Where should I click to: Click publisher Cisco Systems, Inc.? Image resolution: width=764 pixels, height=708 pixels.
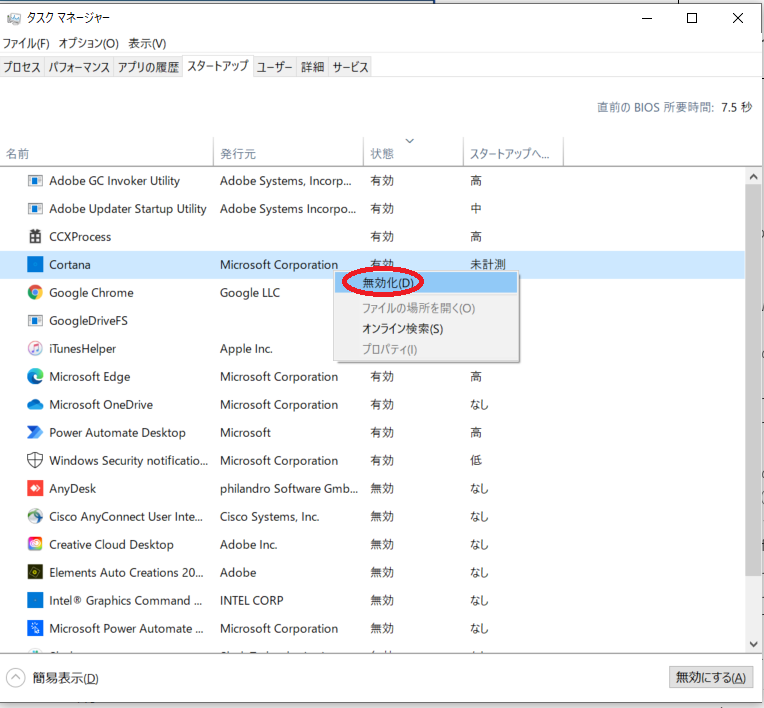pyautogui.click(x=269, y=517)
